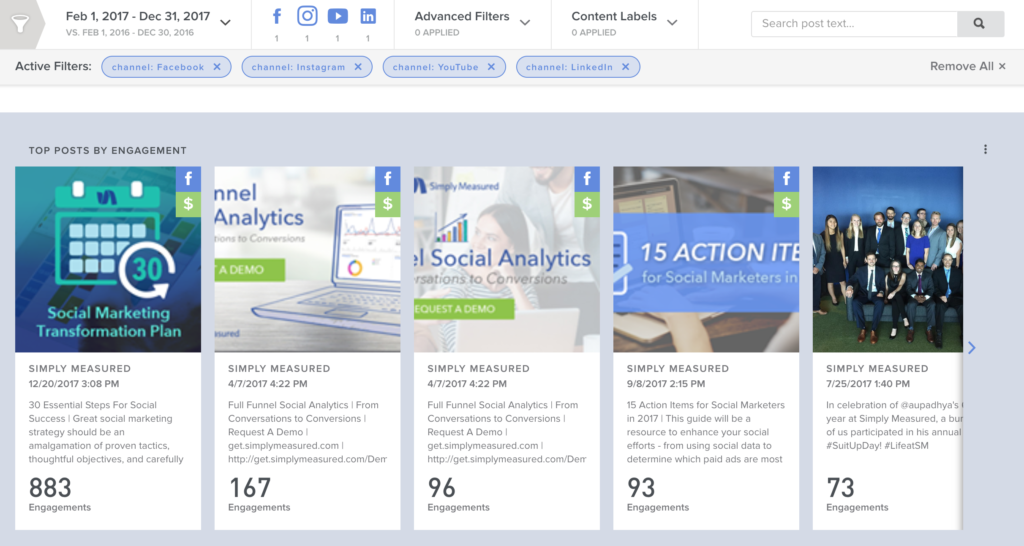The height and width of the screenshot is (546, 1024).
Task: Open the Social Marketing Transformation Plan thumbnail
Action: [108, 259]
